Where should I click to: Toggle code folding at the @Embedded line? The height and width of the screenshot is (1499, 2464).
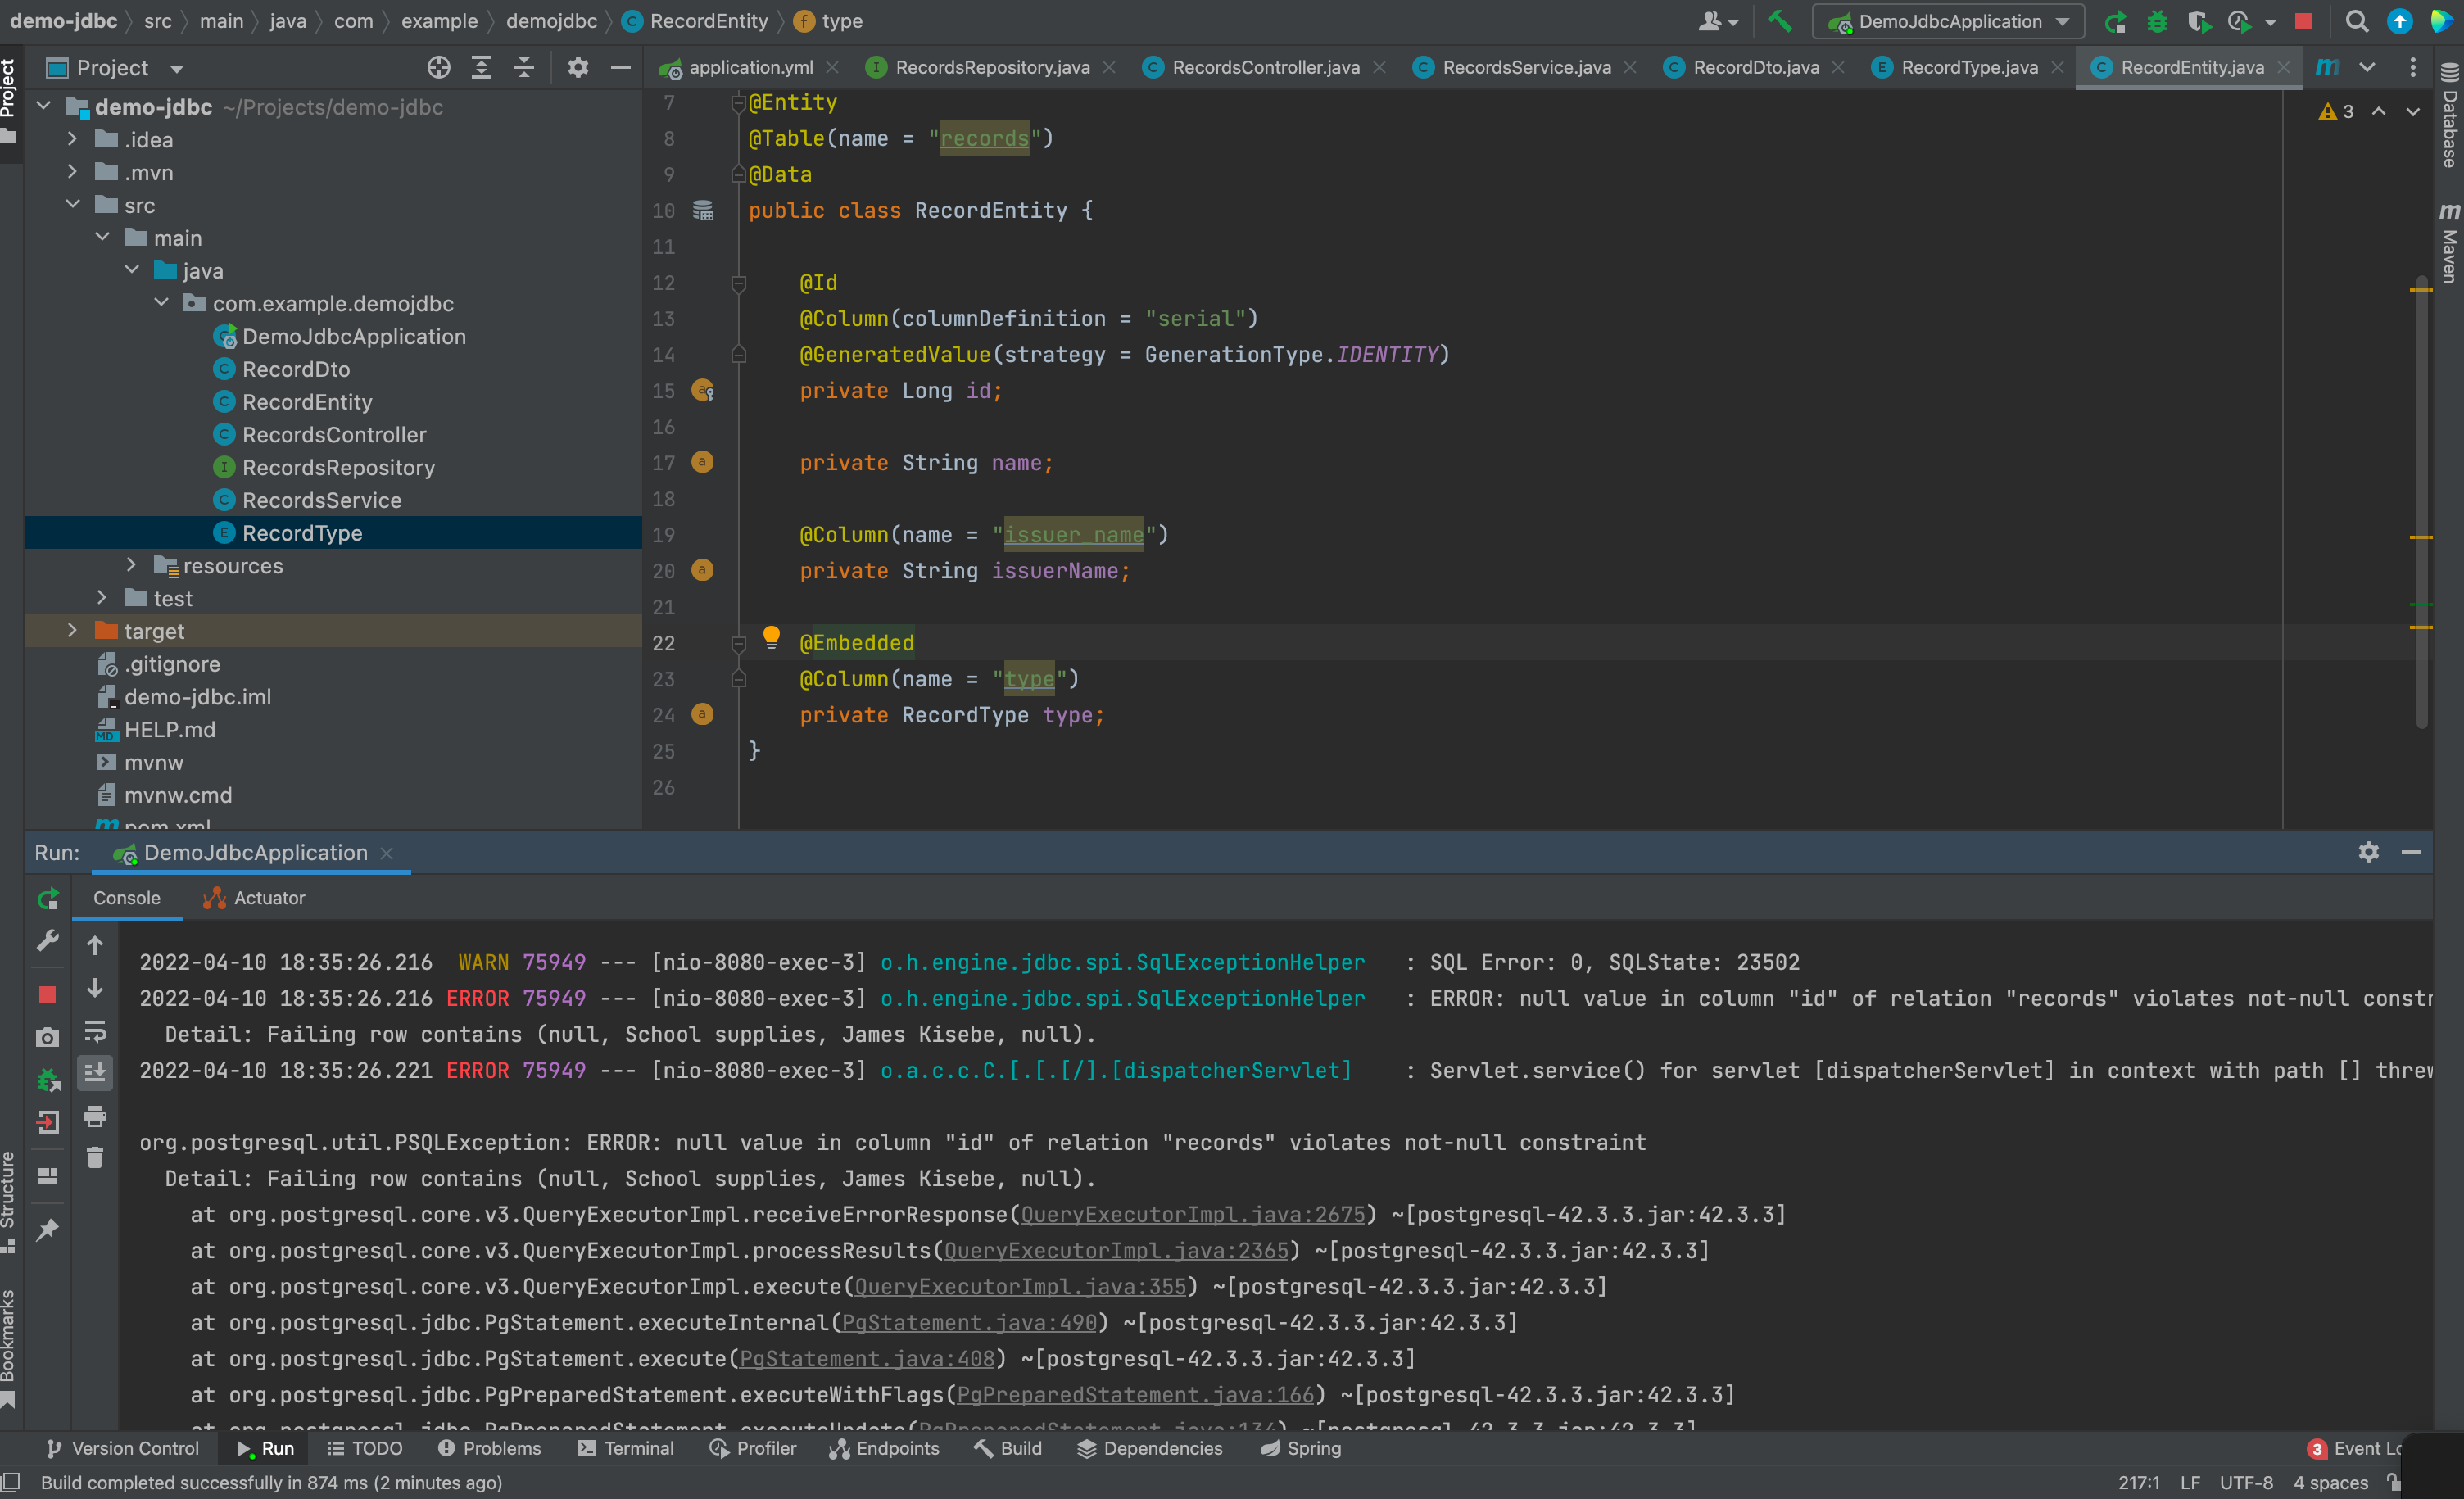click(x=739, y=643)
